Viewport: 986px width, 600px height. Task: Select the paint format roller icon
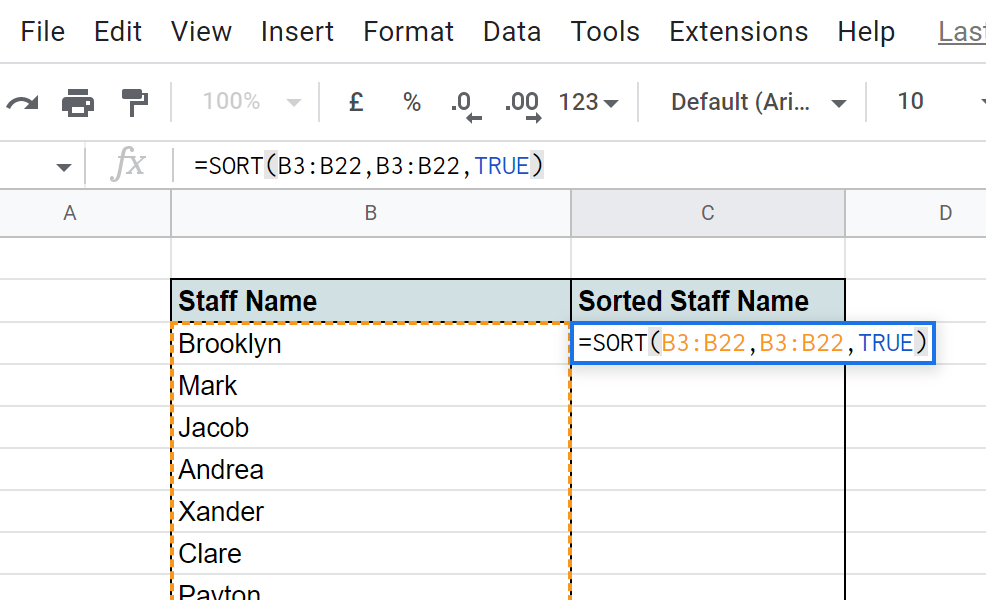tap(134, 102)
